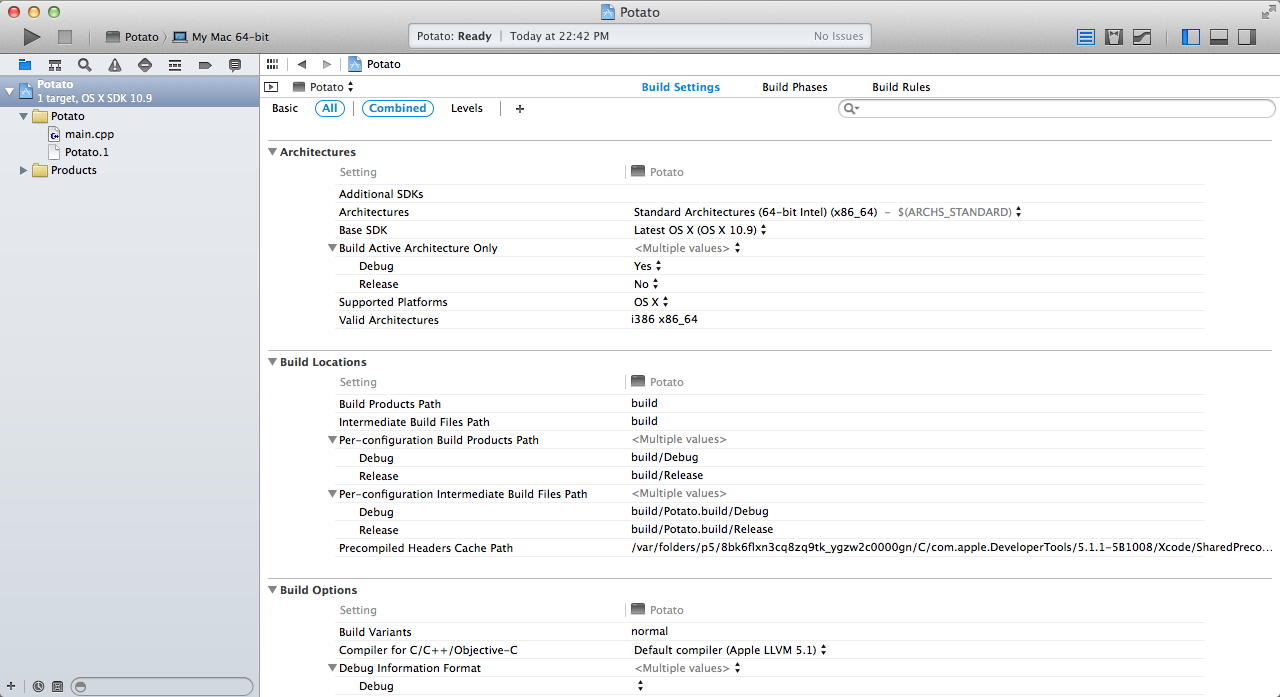Select Precompiled Headers Cache Path row

770,548
